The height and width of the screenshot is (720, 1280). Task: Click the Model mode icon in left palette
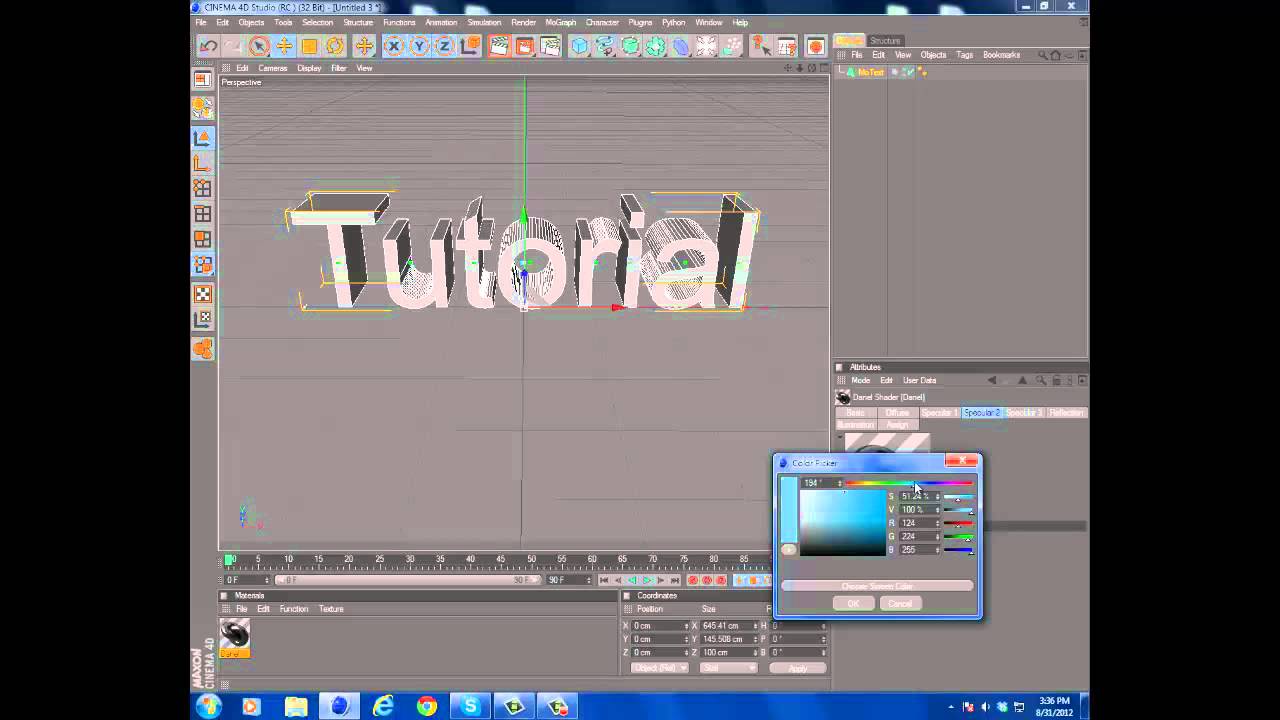(x=202, y=137)
